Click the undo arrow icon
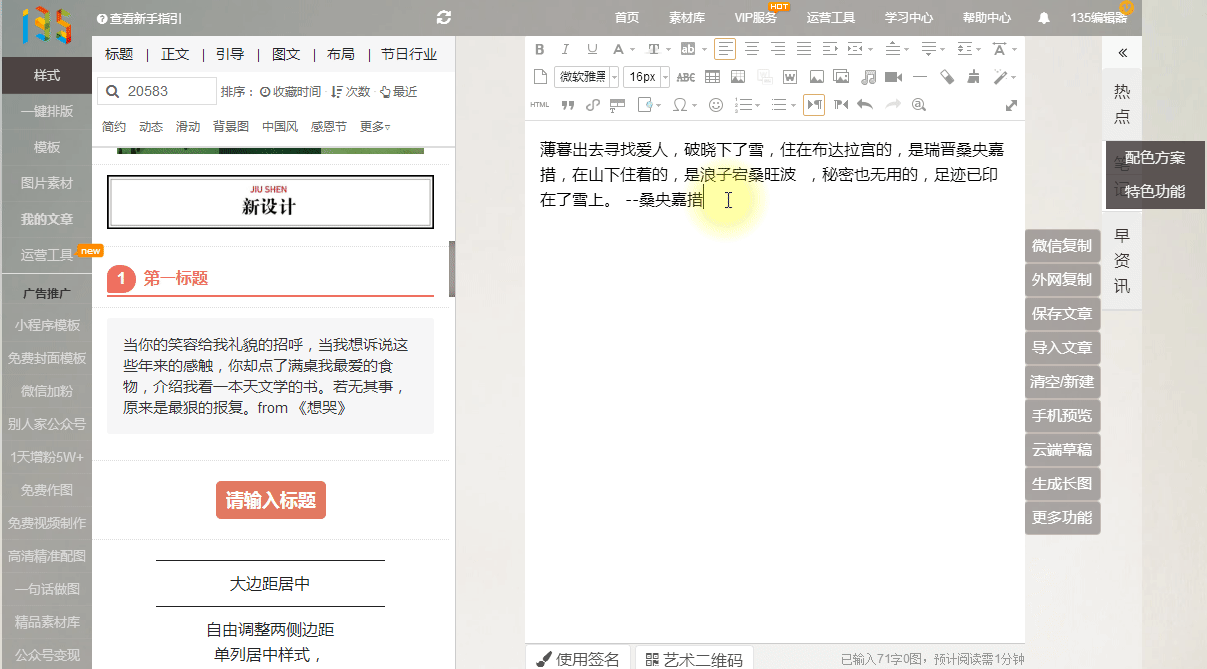The width and height of the screenshot is (1207, 669). tap(865, 104)
